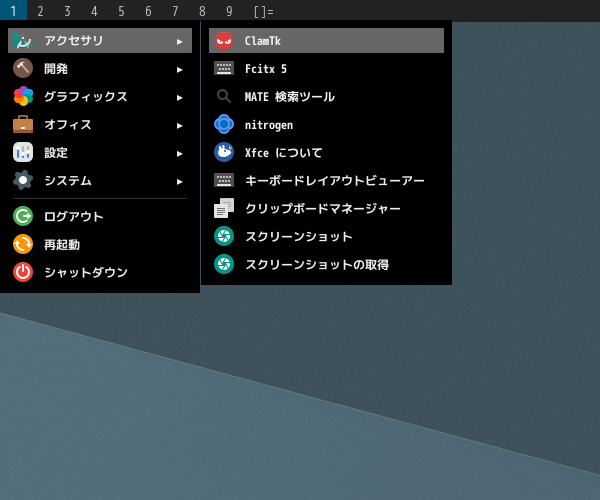Image resolution: width=600 pixels, height=500 pixels.
Task: Switch to workspace tag 5
Action: click(121, 11)
